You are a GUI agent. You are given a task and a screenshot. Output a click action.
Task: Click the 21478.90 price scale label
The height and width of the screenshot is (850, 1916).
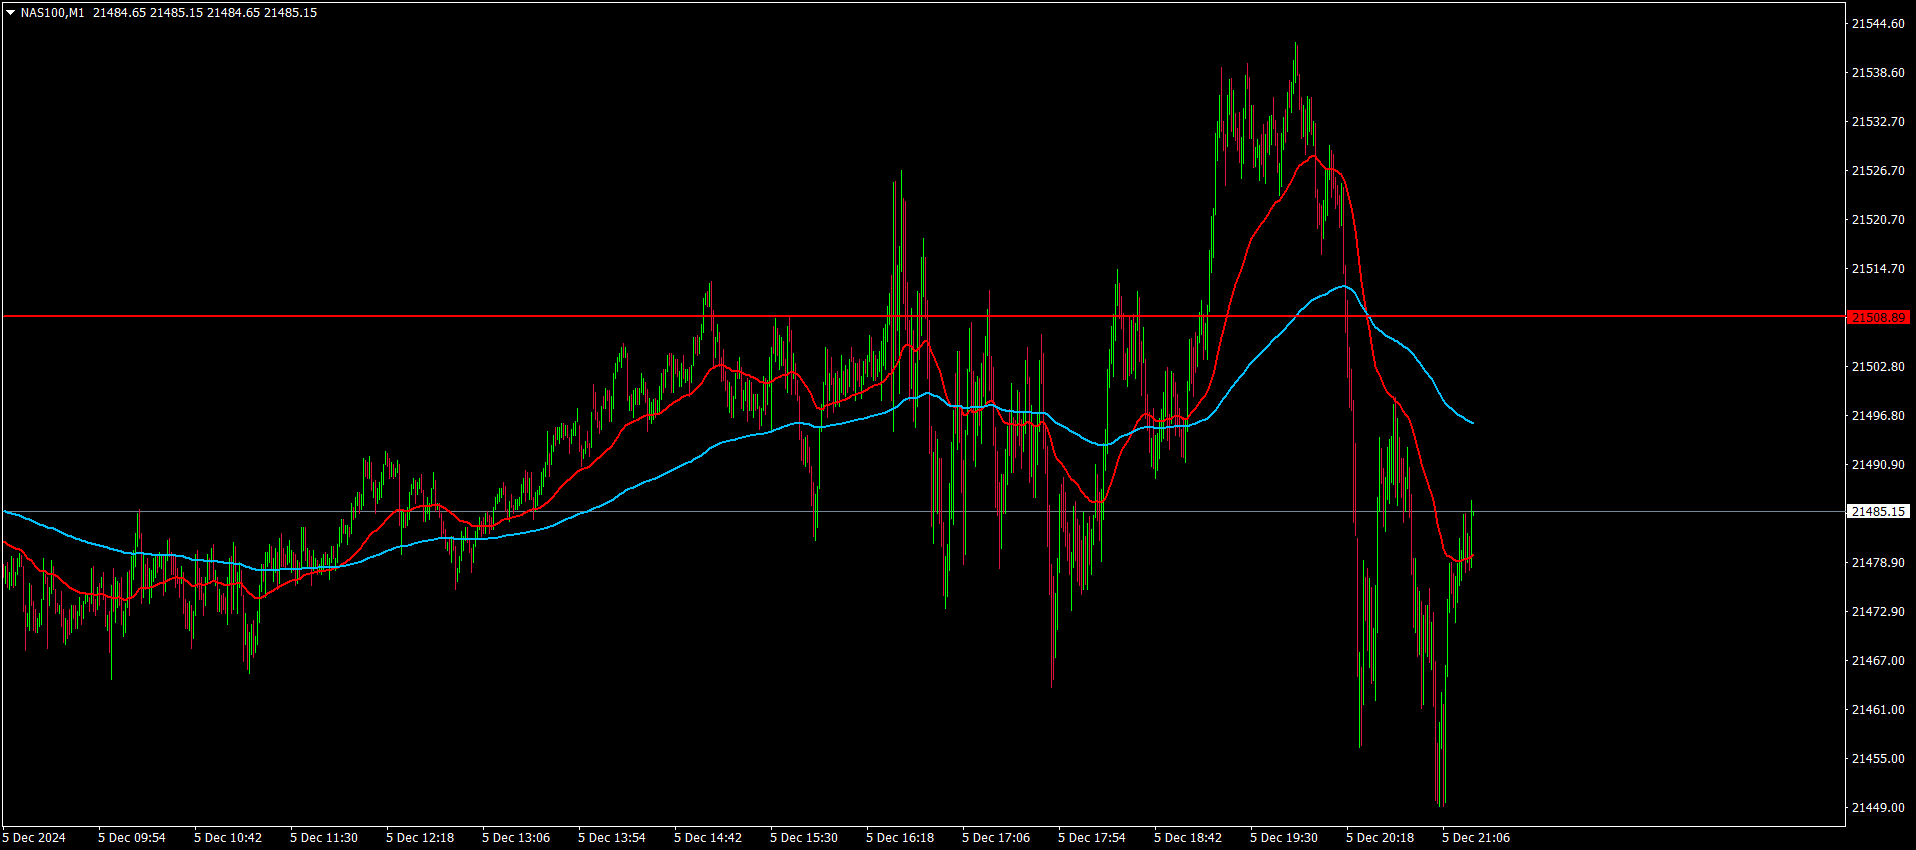1878,563
